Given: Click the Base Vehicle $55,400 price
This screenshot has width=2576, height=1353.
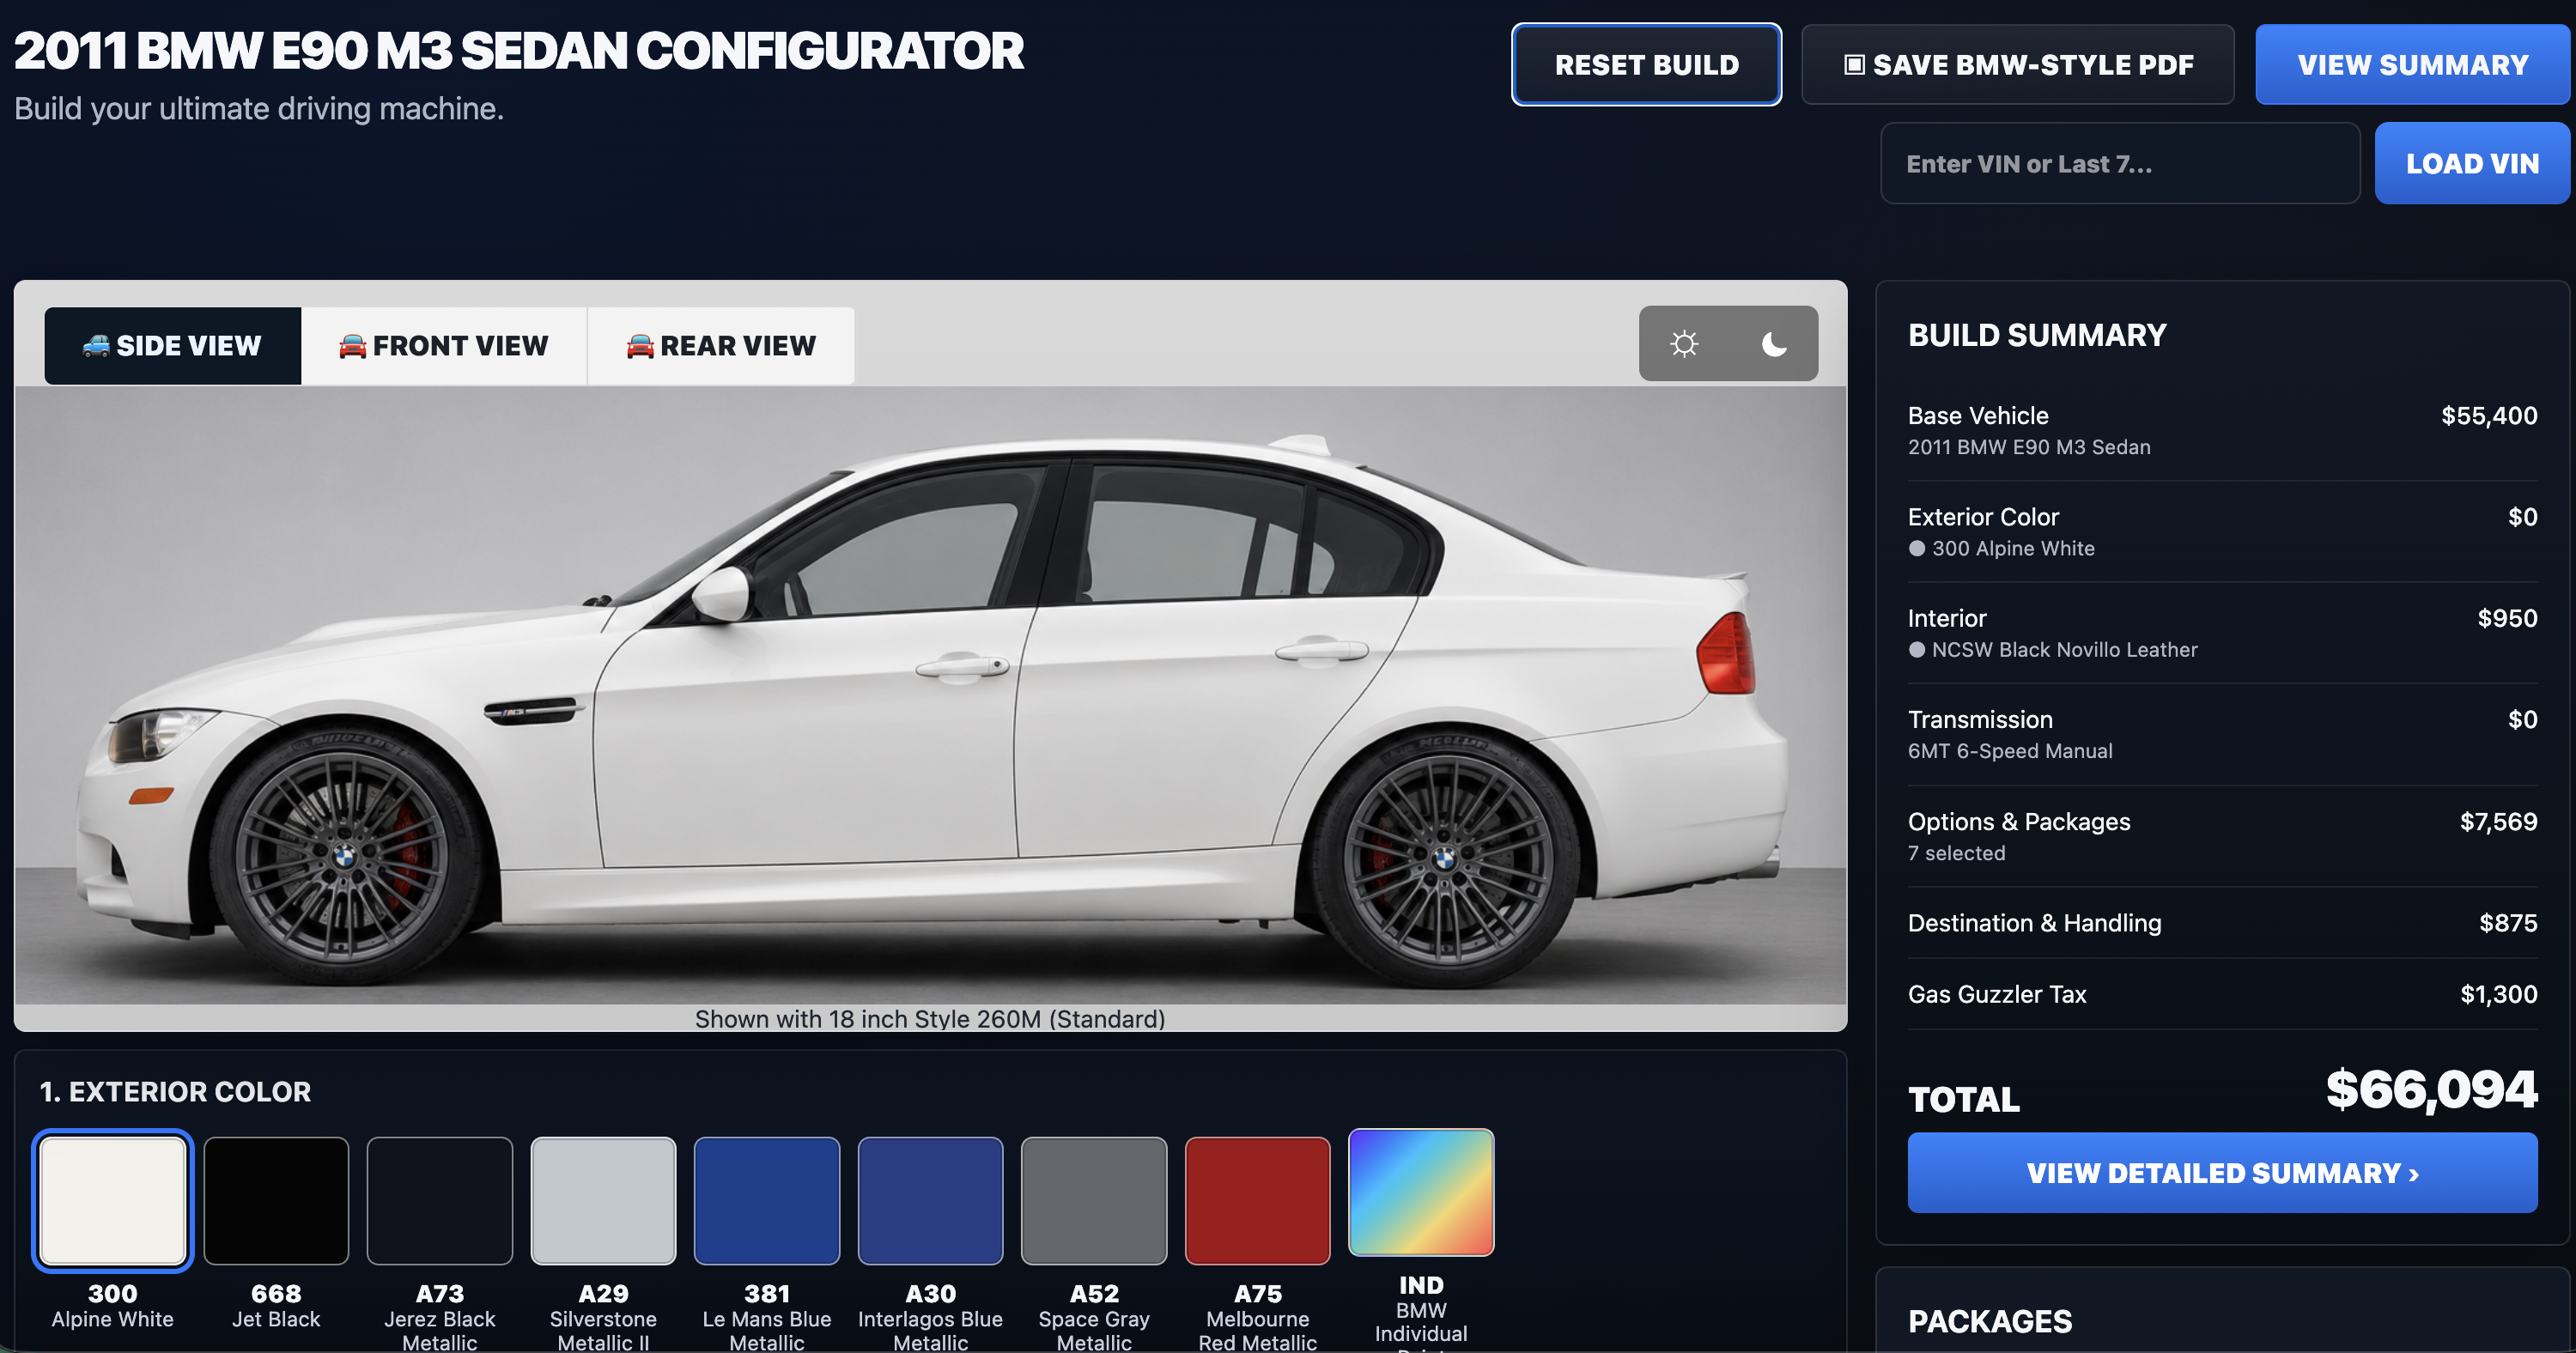Looking at the screenshot, I should click(x=2489, y=416).
